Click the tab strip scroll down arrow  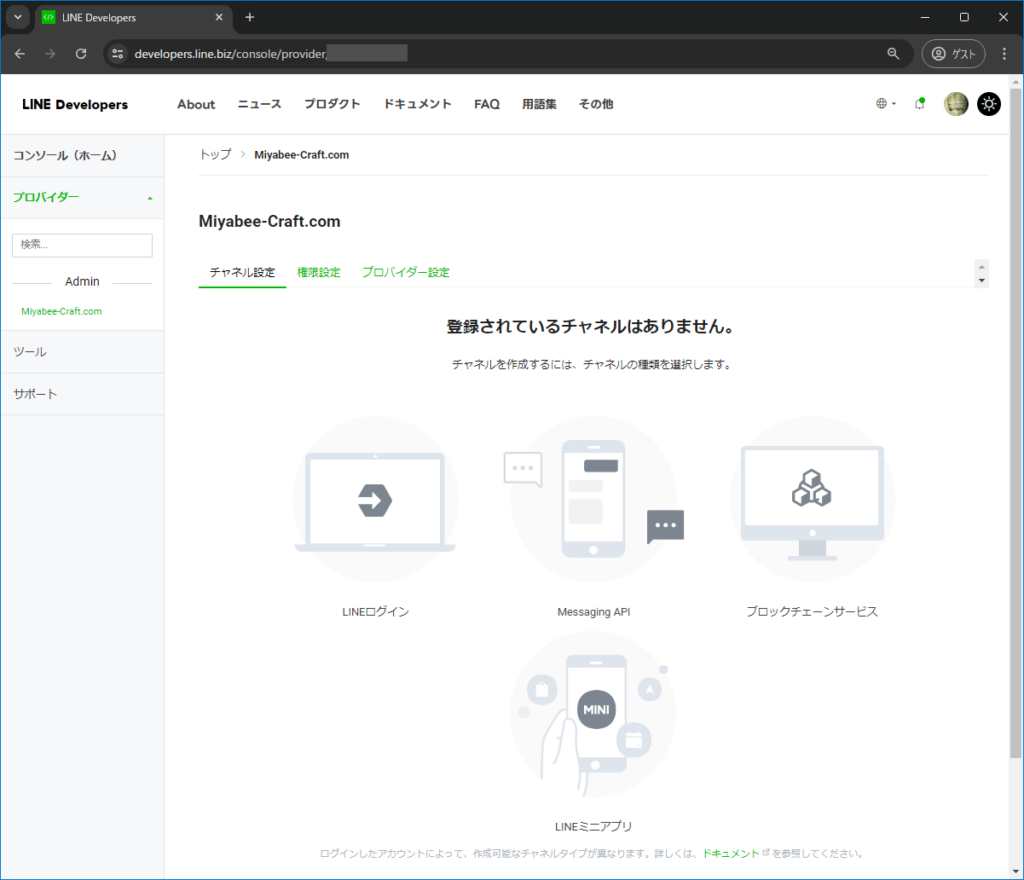tap(982, 281)
